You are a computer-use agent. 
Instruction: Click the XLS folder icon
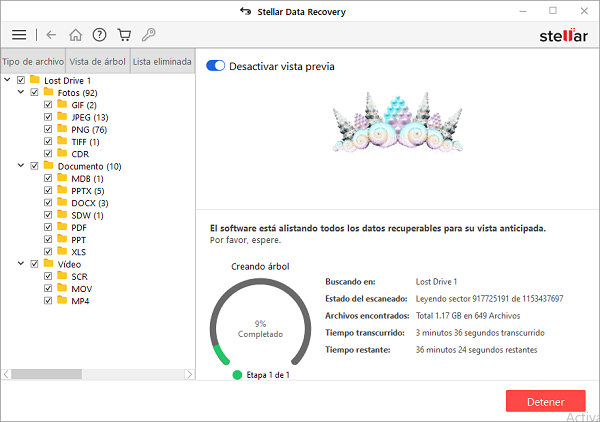tap(62, 251)
